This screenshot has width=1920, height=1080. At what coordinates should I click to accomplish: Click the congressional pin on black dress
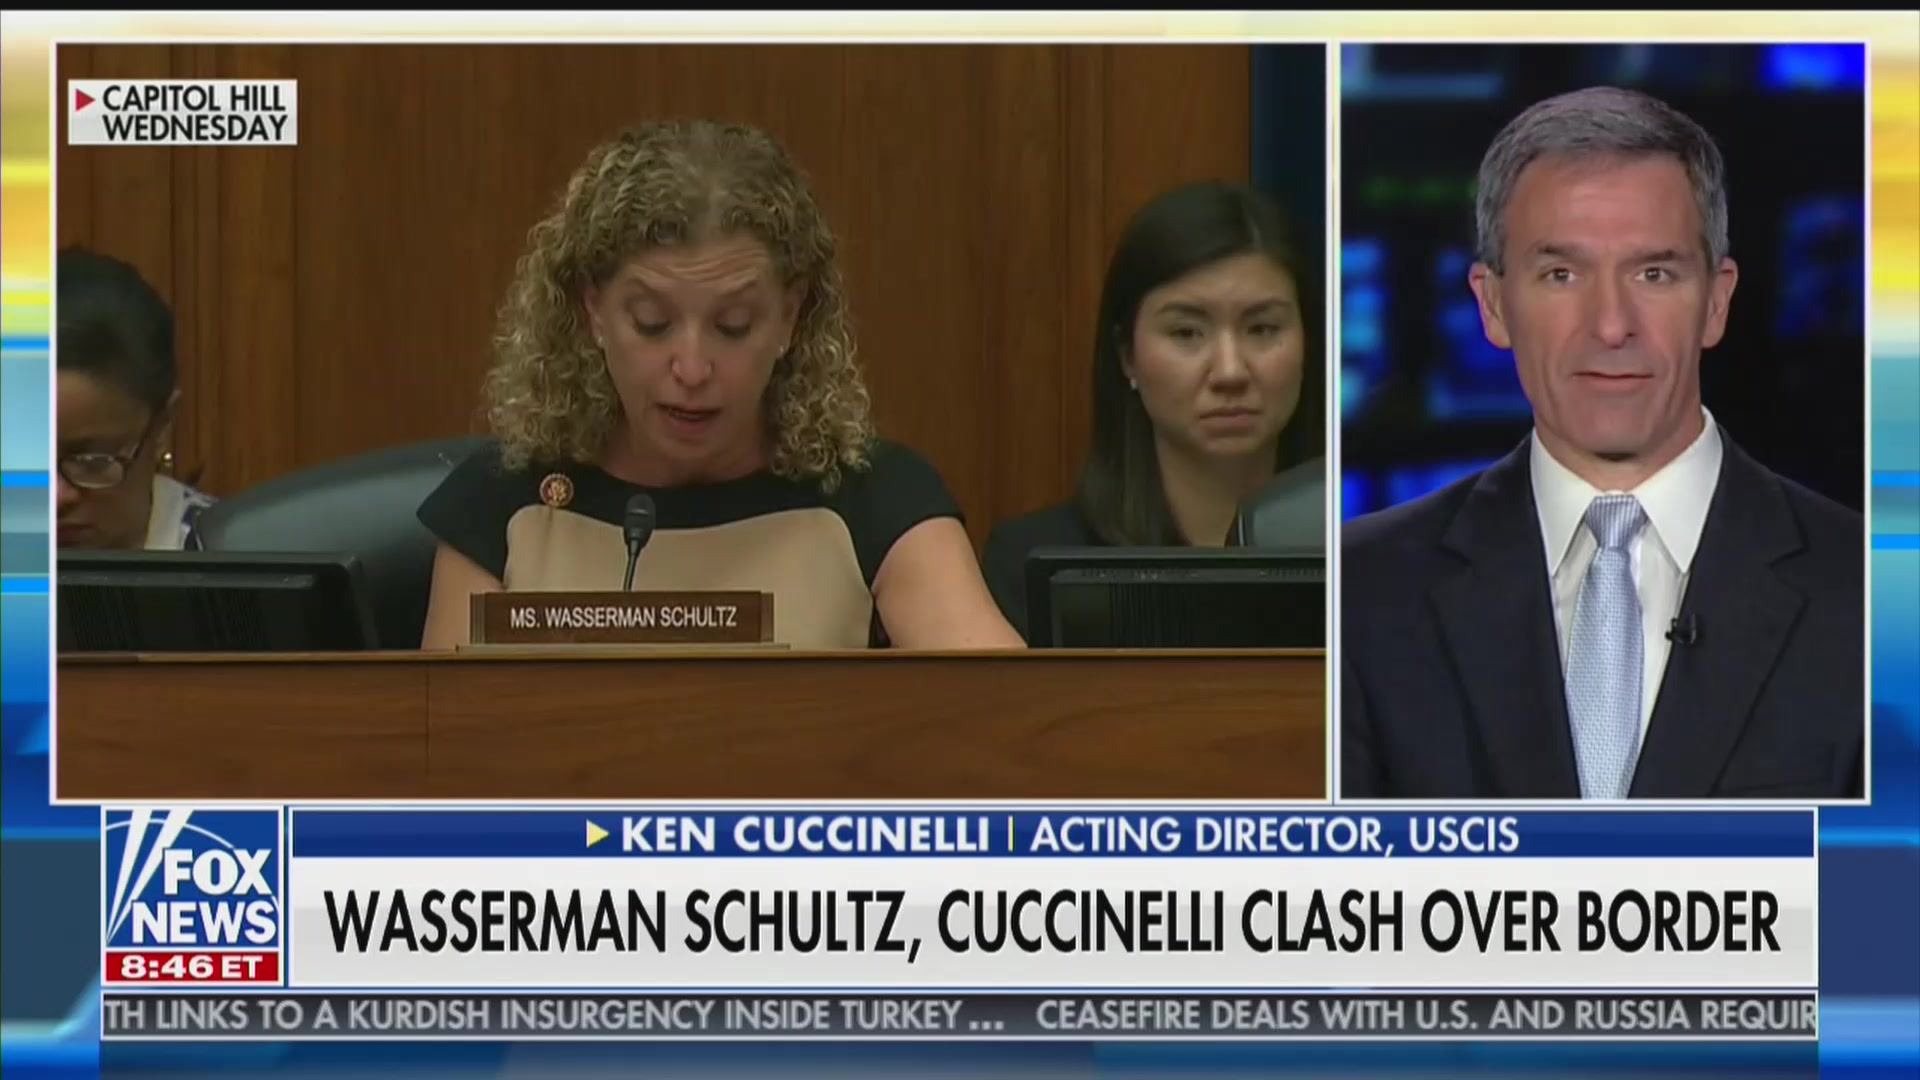(x=553, y=489)
